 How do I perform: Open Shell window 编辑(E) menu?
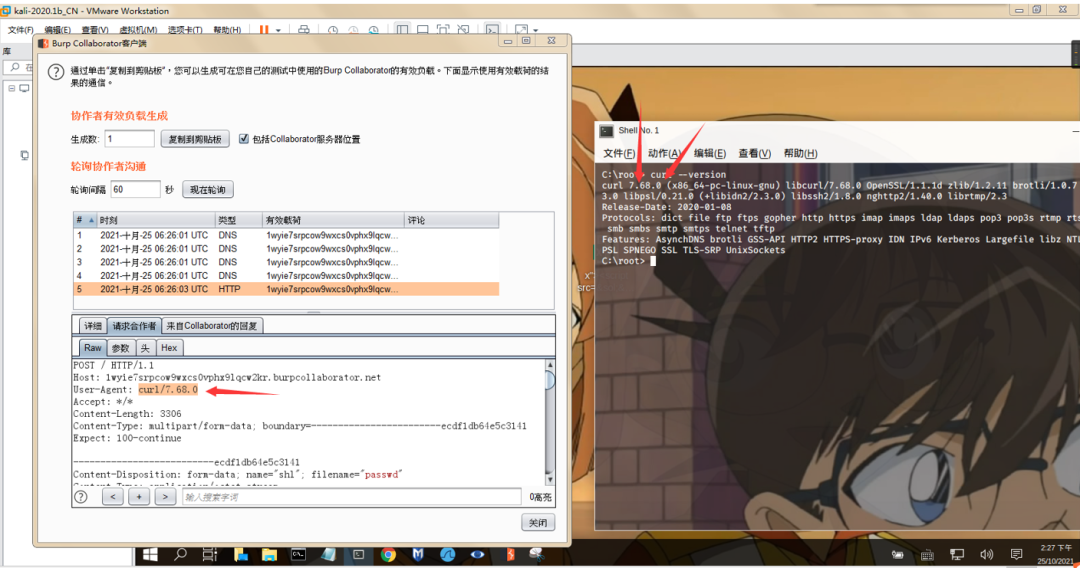pos(709,153)
